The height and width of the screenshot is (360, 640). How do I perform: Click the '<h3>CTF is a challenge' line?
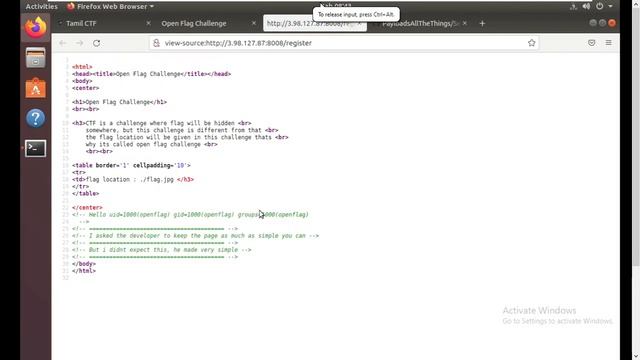(162, 123)
